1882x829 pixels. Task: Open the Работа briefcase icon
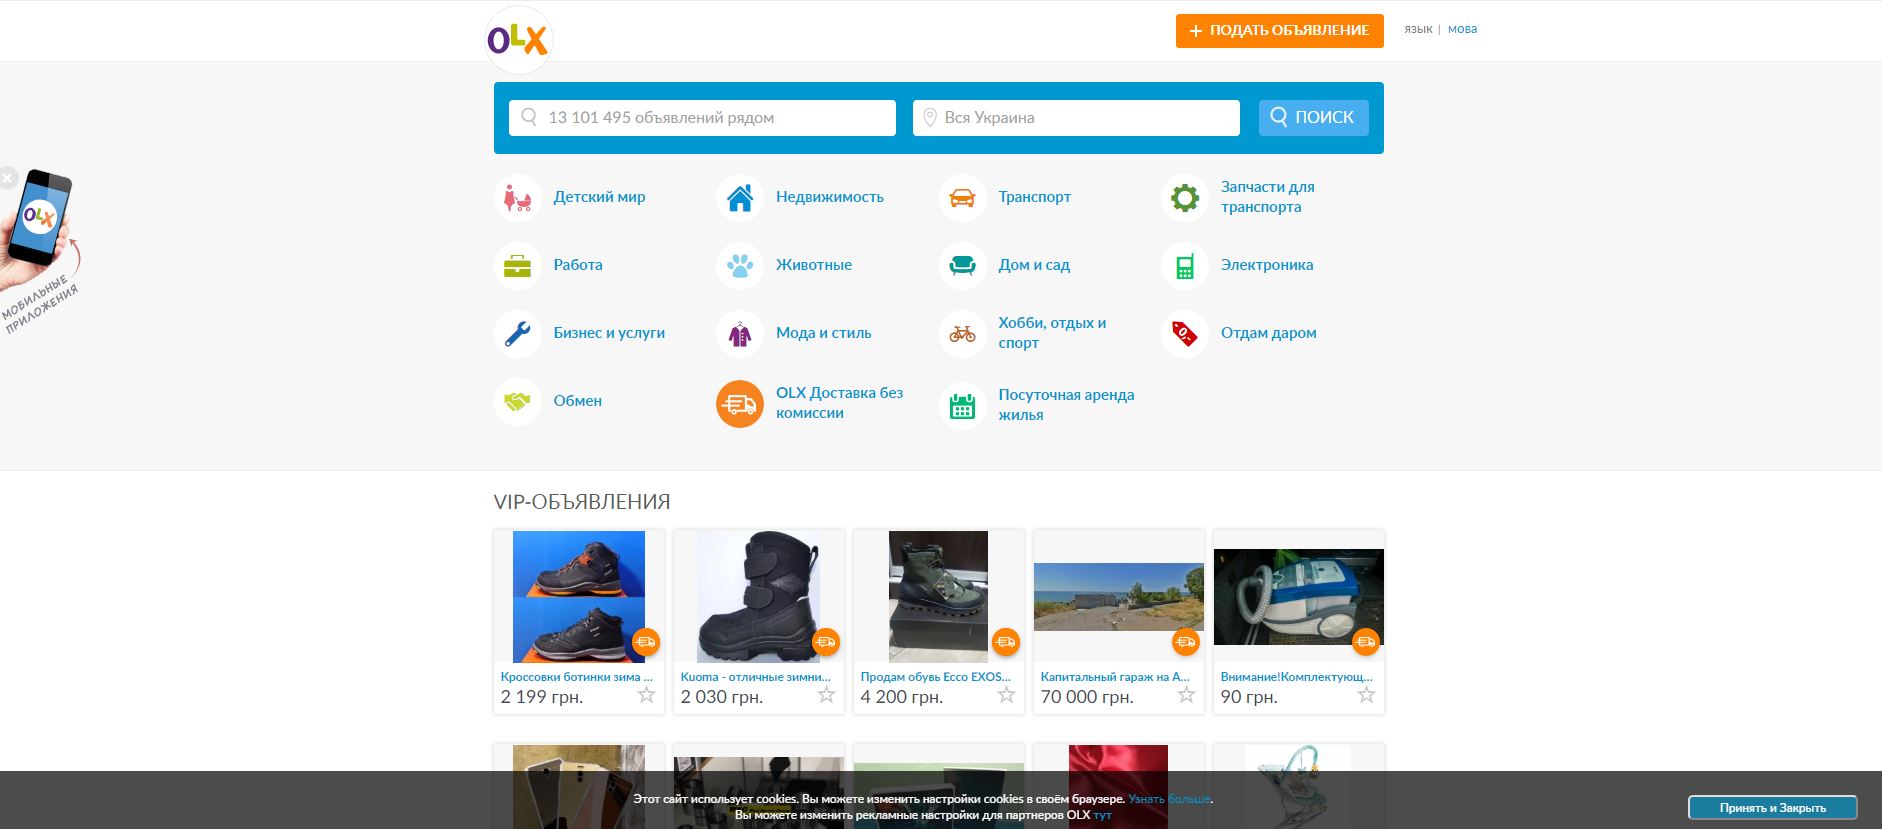(x=518, y=266)
